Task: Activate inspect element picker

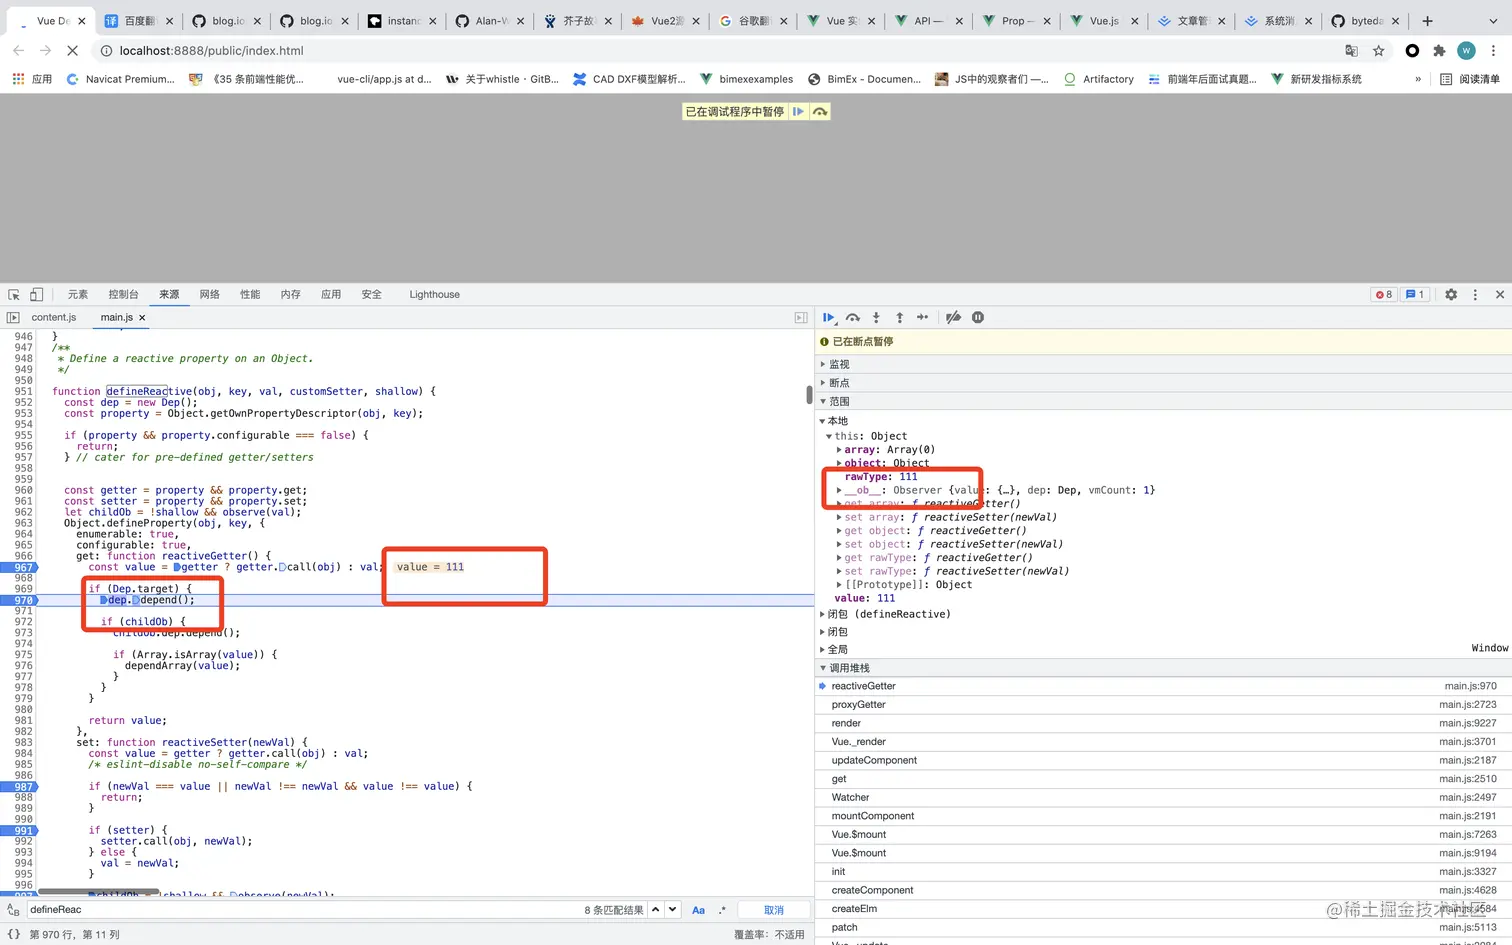Action: click(14, 295)
